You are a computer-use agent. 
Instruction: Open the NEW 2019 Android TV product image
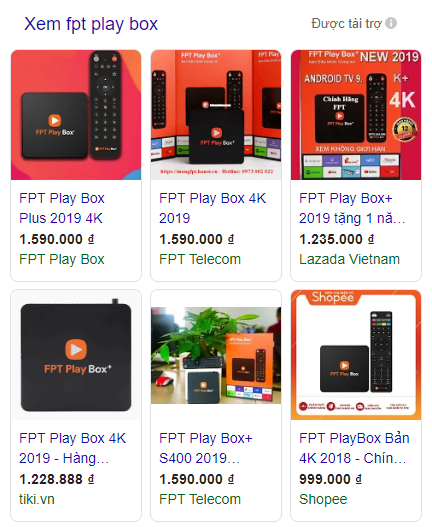point(356,115)
